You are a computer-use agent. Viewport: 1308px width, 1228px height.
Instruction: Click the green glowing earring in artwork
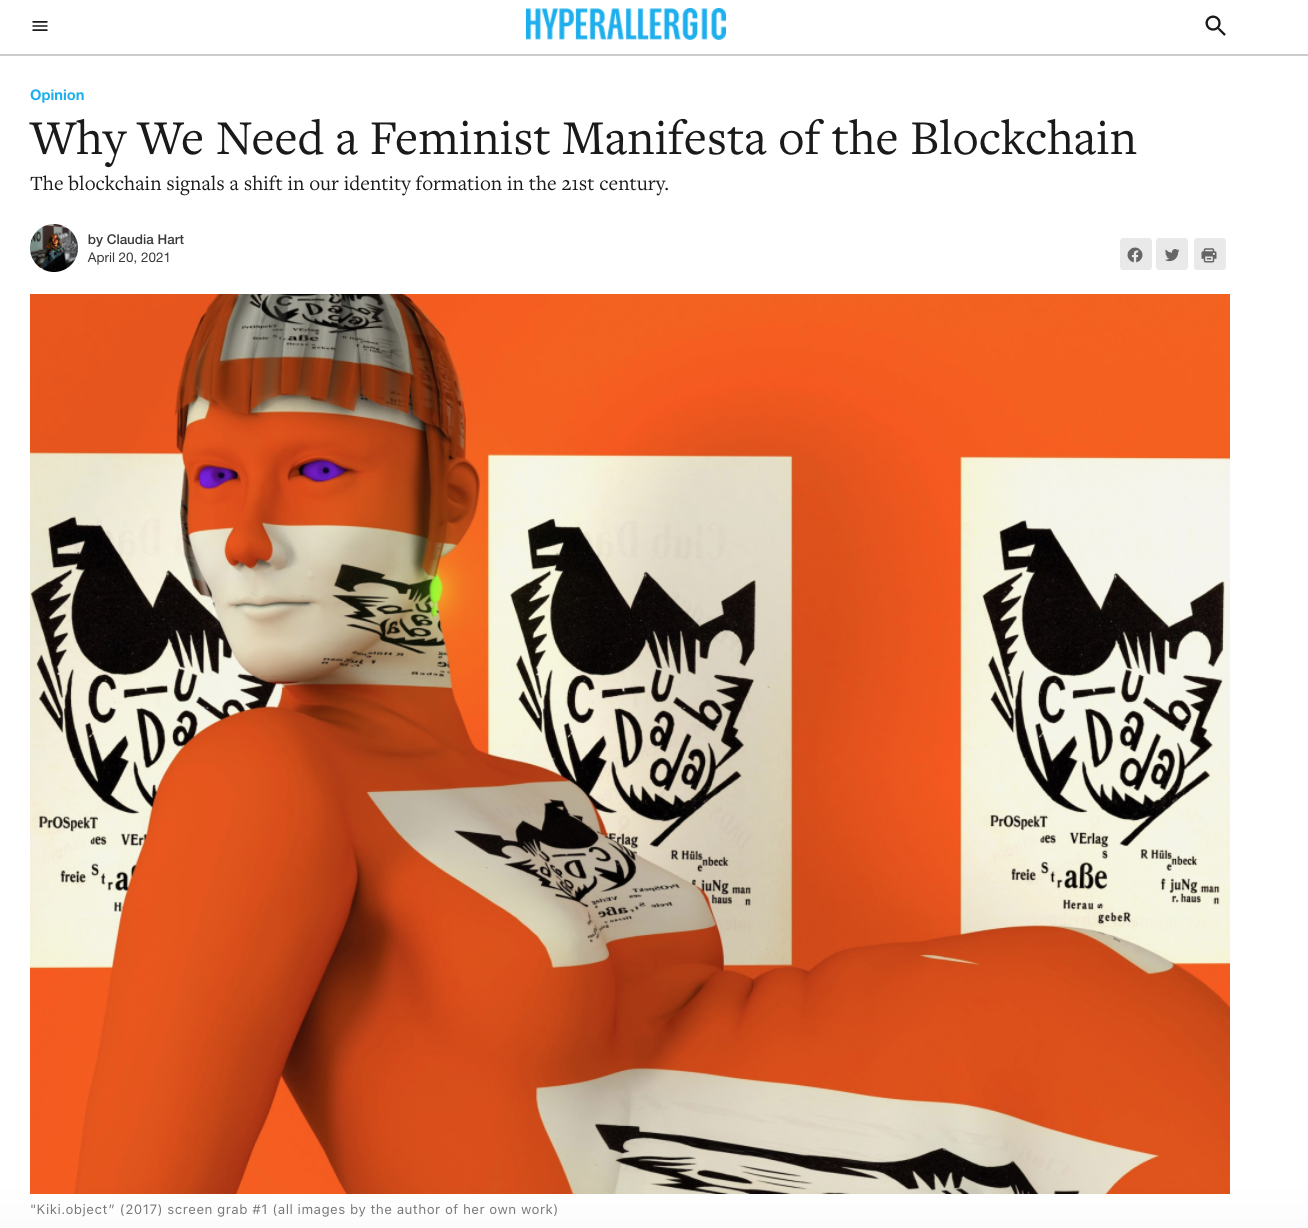(435, 589)
